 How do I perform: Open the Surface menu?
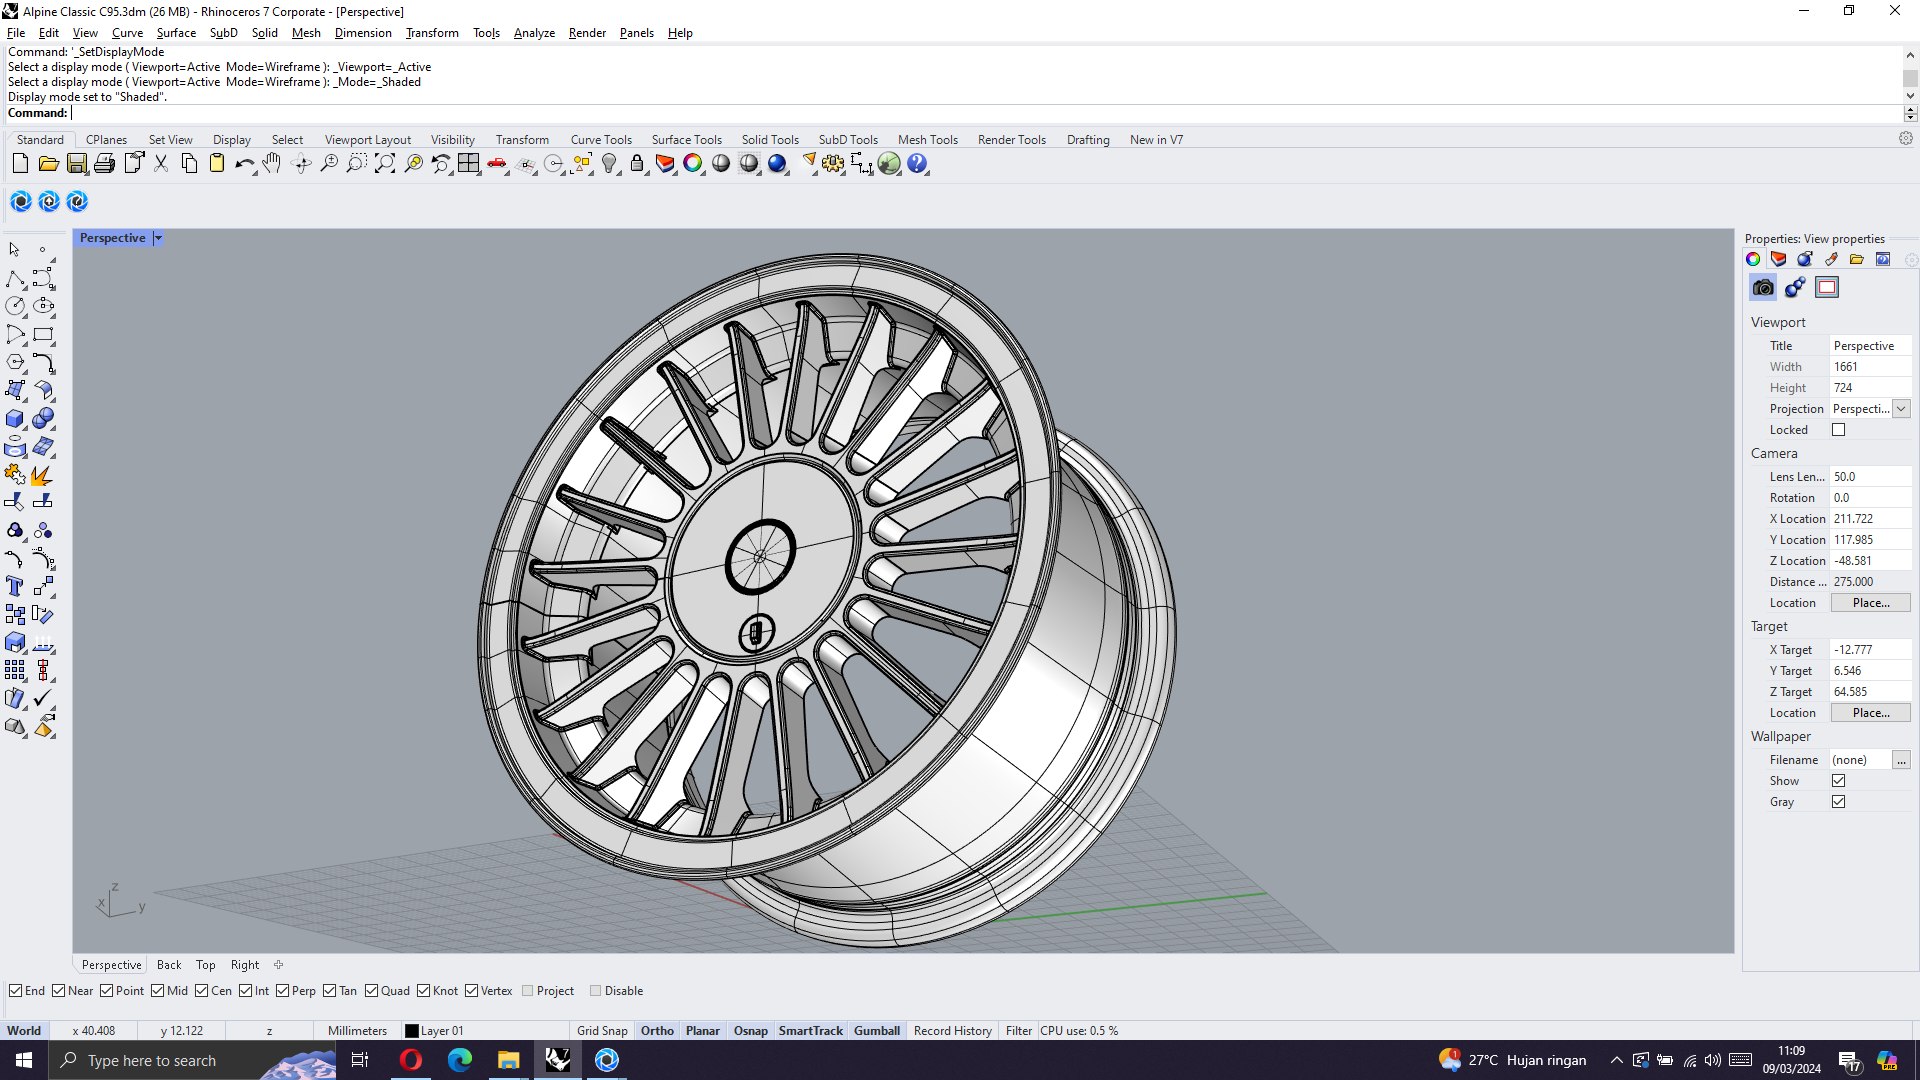[x=176, y=33]
